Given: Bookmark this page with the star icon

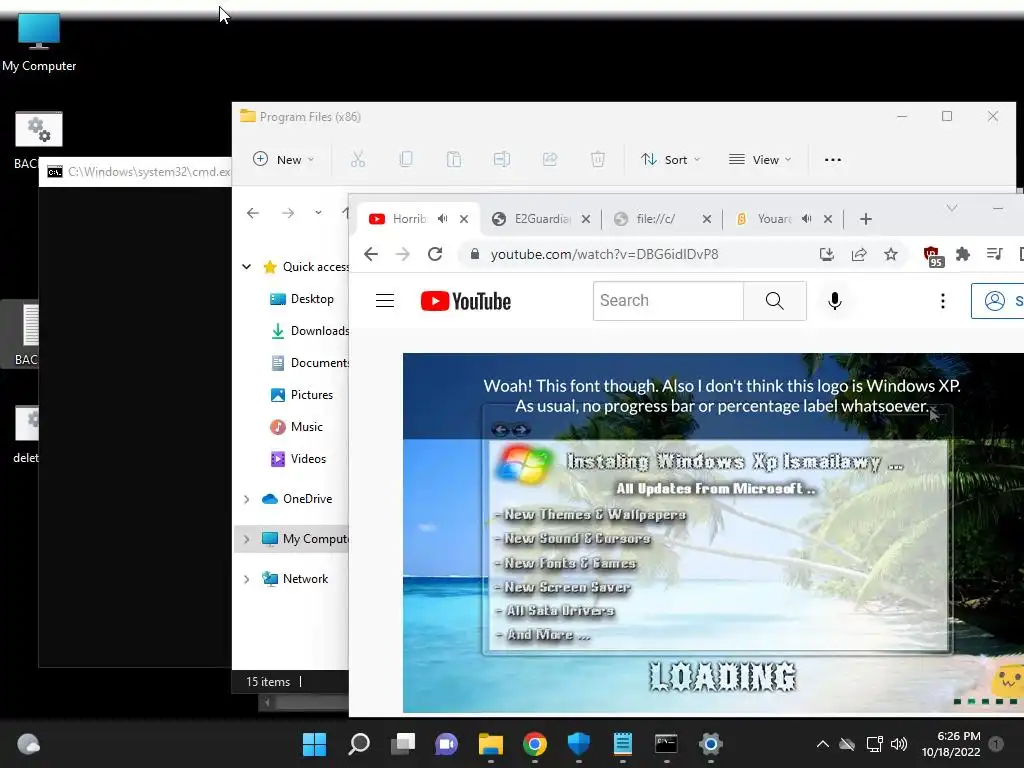Looking at the screenshot, I should coord(891,254).
